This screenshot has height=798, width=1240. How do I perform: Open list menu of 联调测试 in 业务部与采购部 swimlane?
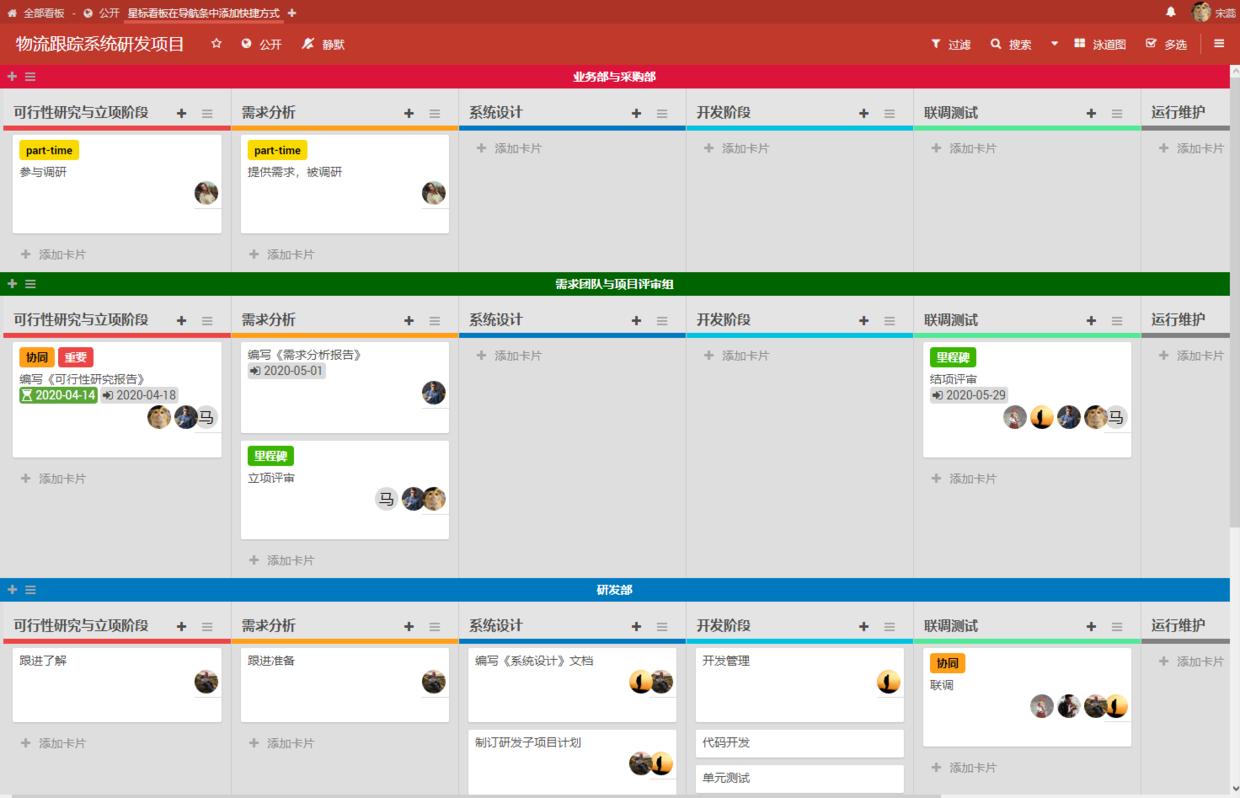tap(1117, 114)
